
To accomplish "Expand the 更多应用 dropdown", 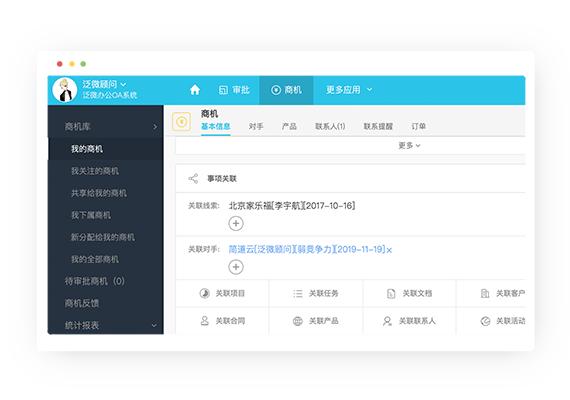I will 349,90.
